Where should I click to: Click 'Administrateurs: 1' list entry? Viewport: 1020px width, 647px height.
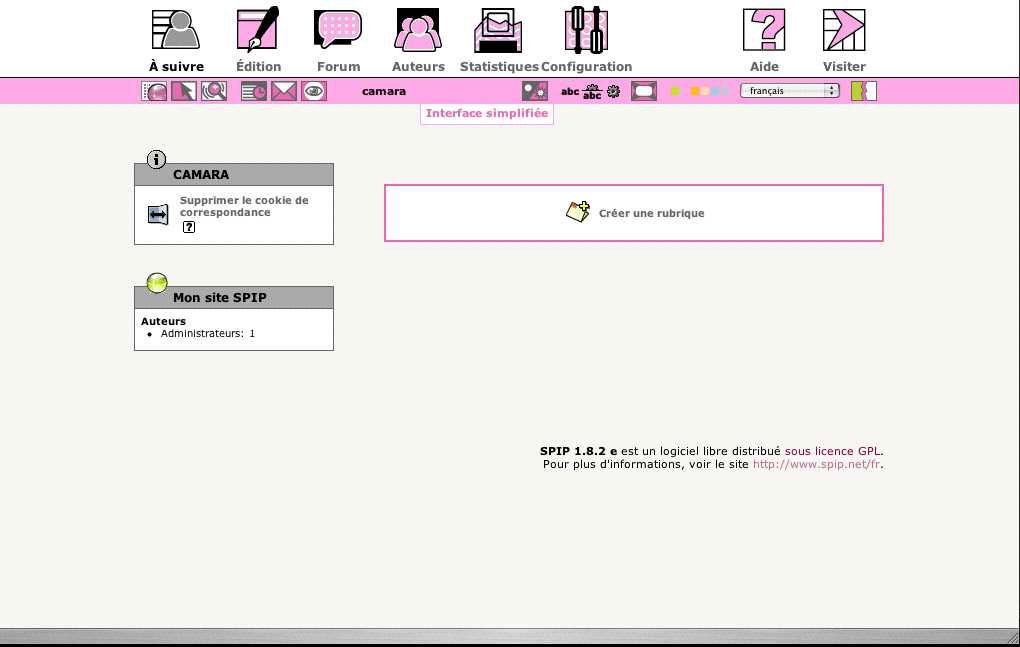pyautogui.click(x=208, y=334)
